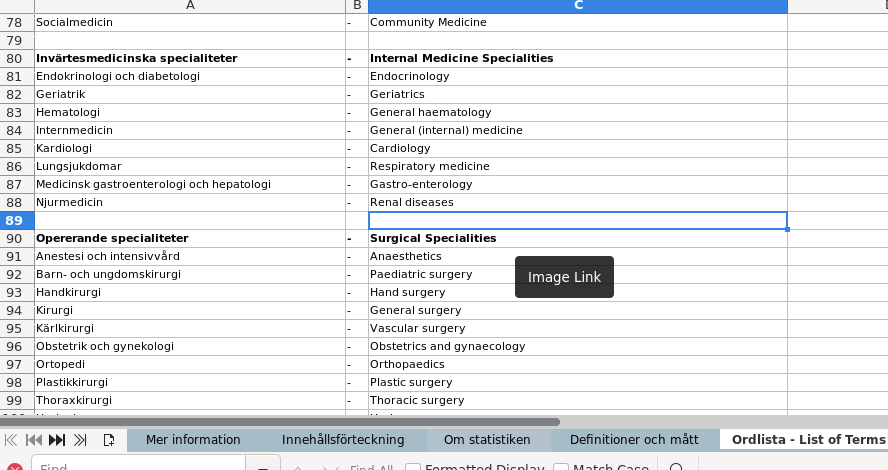Screen dimensions: 888x470
Task: Open the Innehållsförteckning sheet tab
Action: point(343,440)
